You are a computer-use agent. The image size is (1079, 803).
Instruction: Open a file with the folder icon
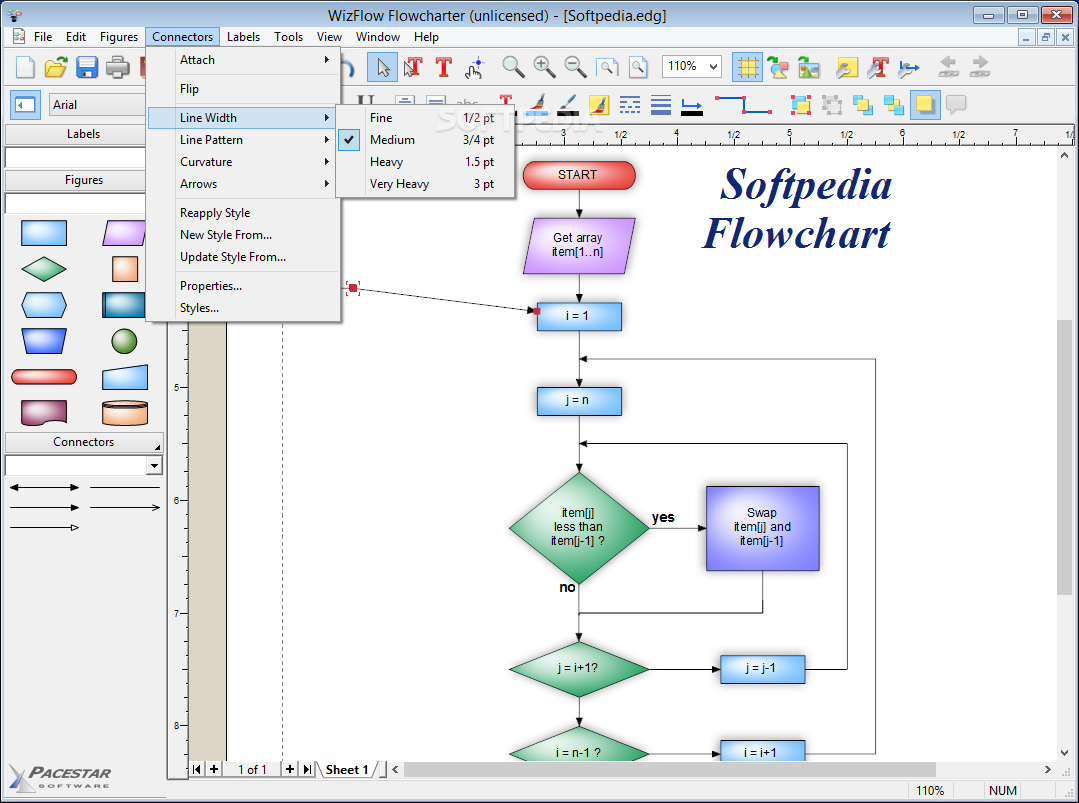coord(56,67)
